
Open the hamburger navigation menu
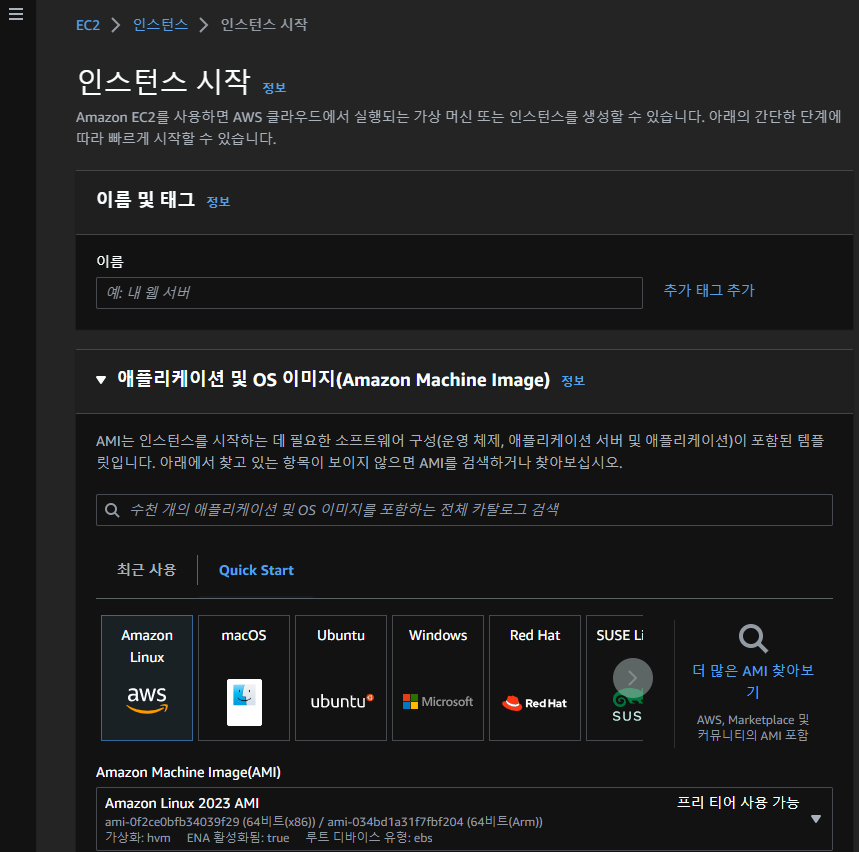[x=16, y=14]
